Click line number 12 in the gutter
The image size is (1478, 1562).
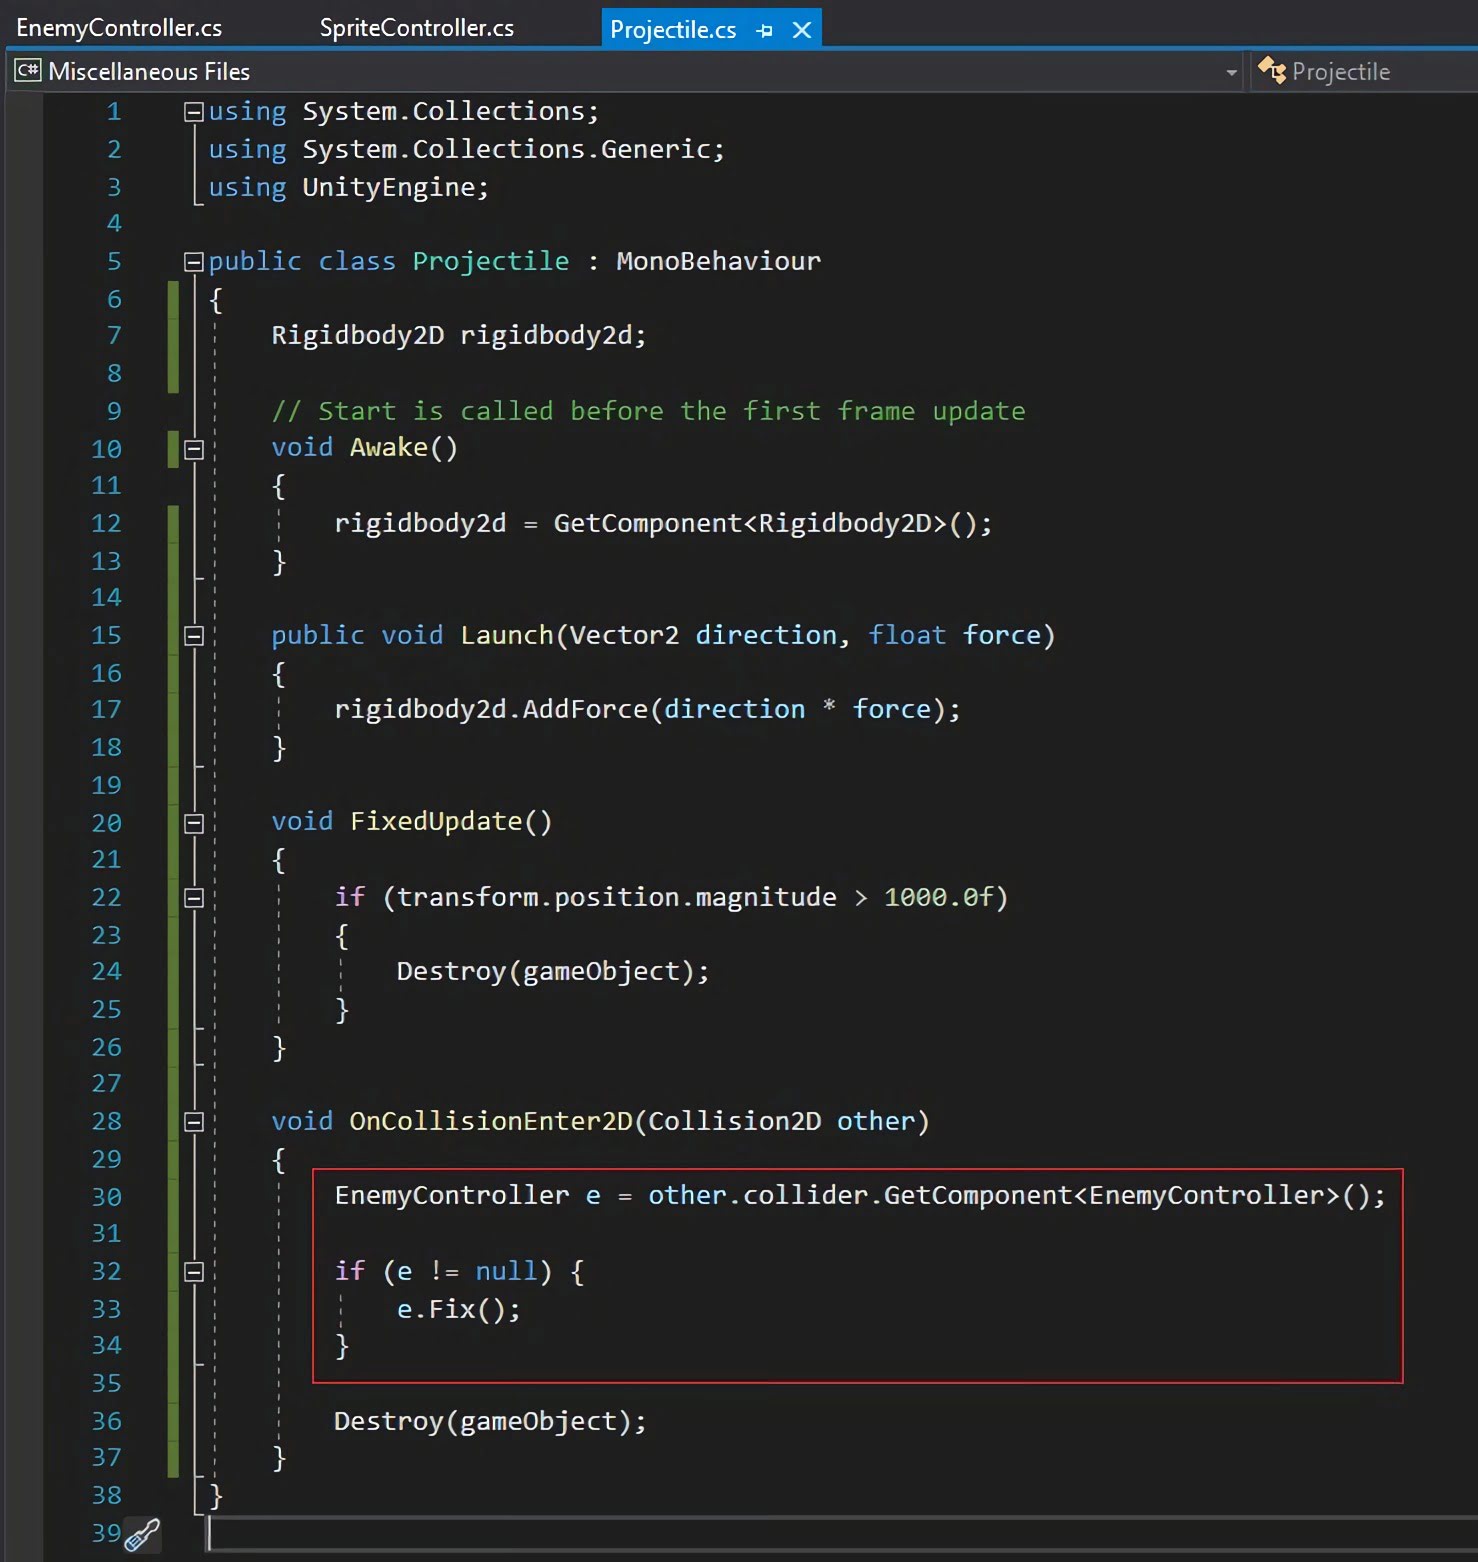tap(106, 523)
